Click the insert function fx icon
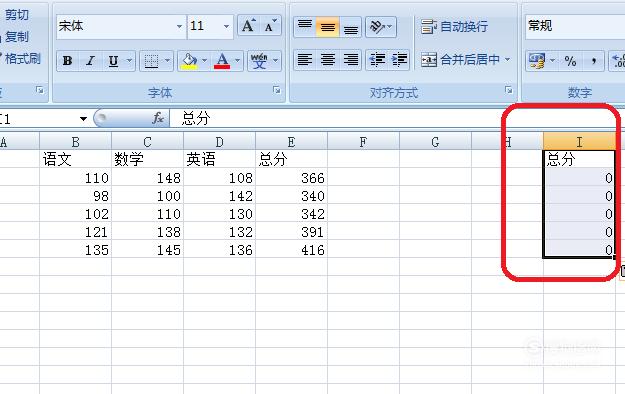 [x=158, y=118]
